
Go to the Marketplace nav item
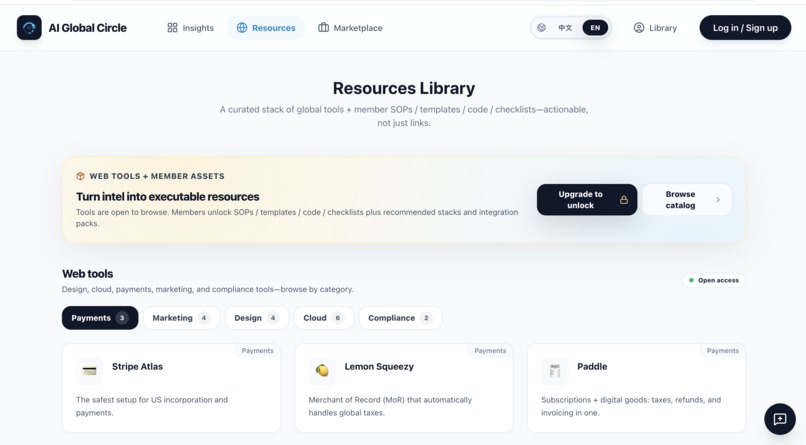tap(350, 28)
